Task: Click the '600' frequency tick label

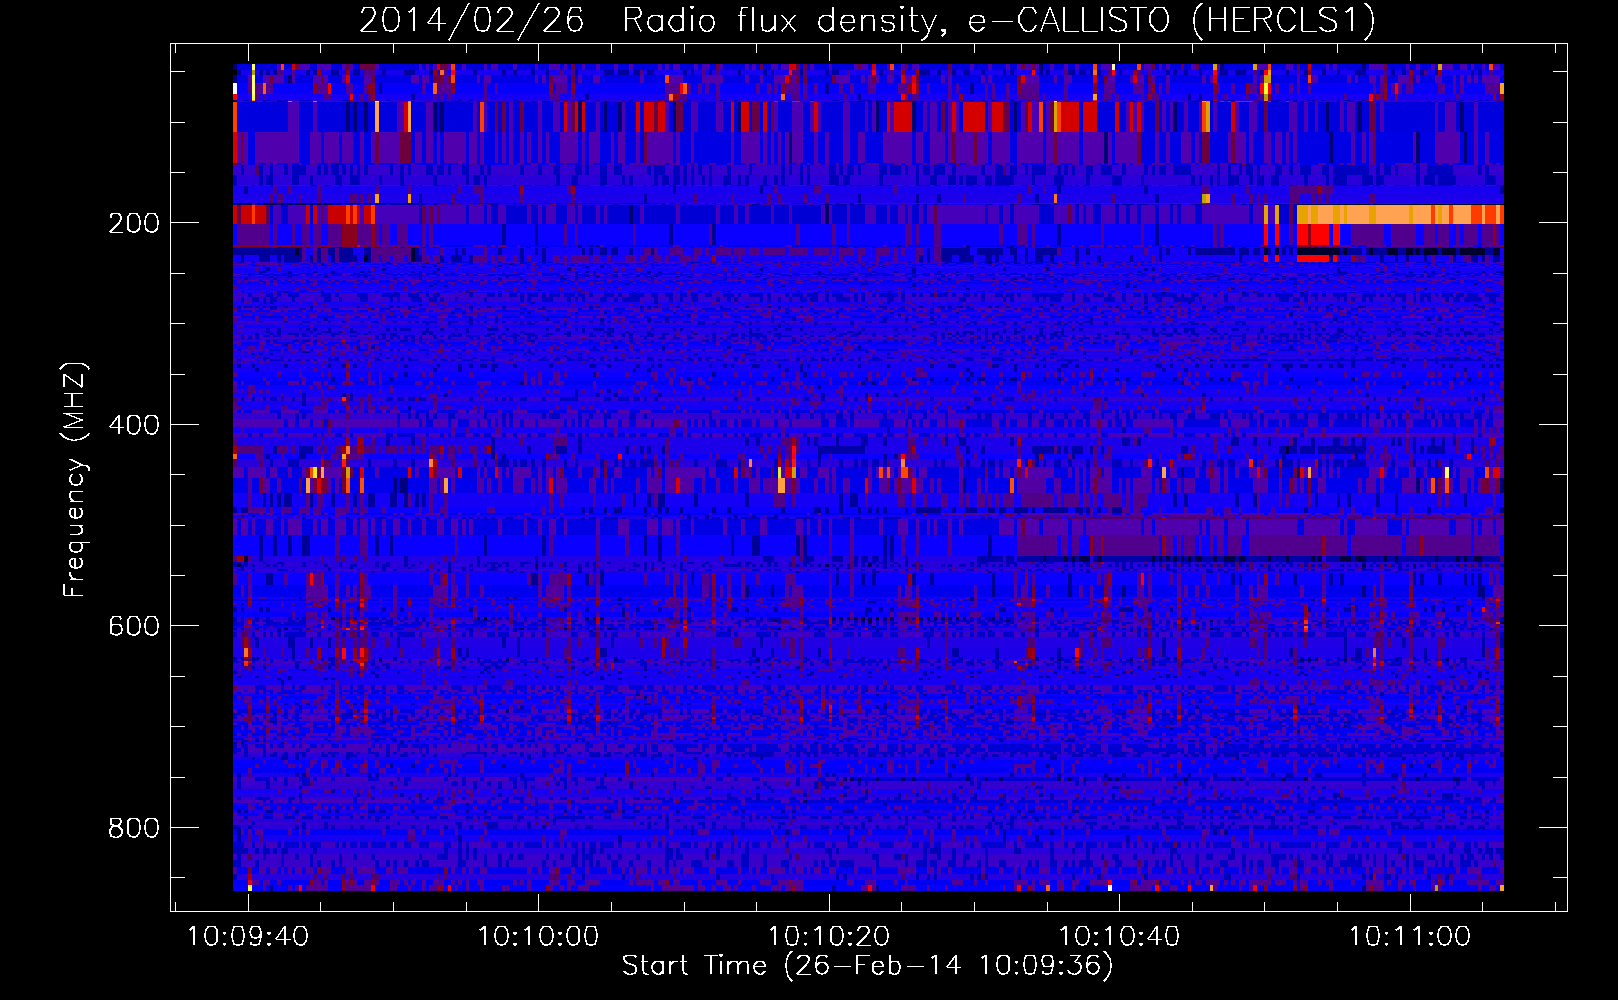Action: [x=134, y=626]
